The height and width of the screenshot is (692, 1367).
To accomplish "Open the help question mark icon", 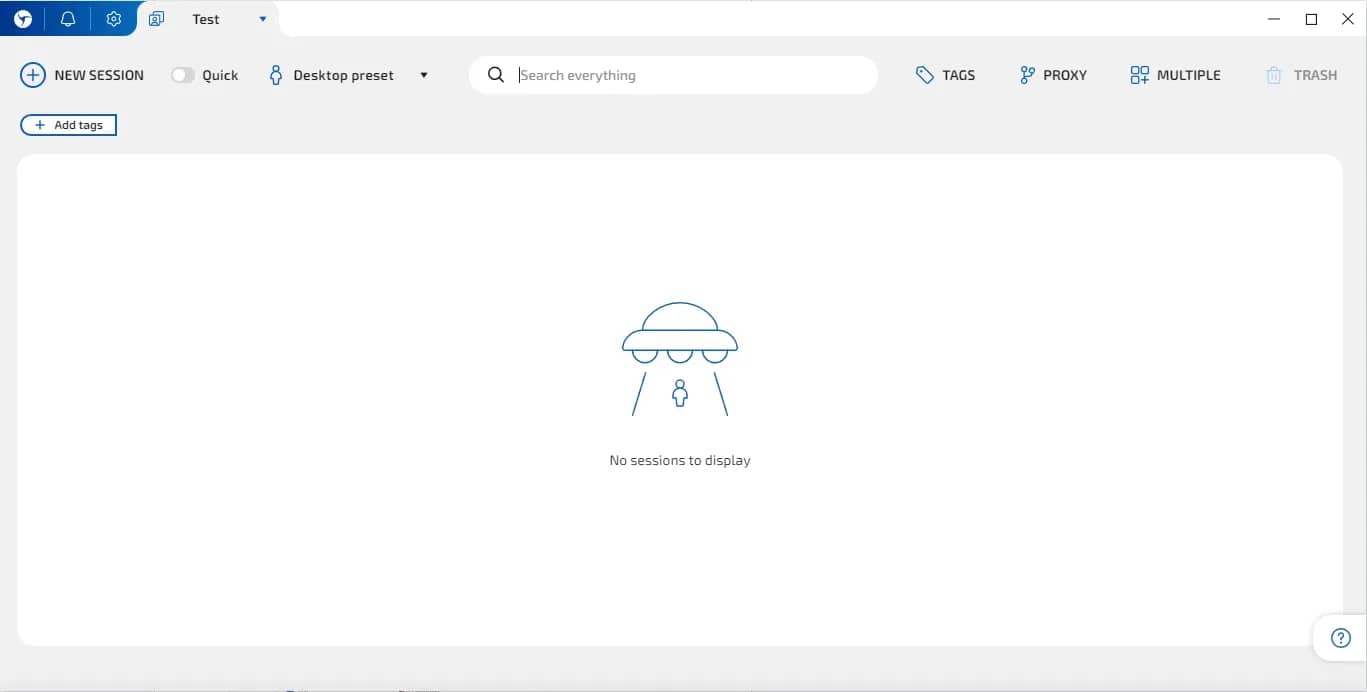I will click(x=1341, y=638).
